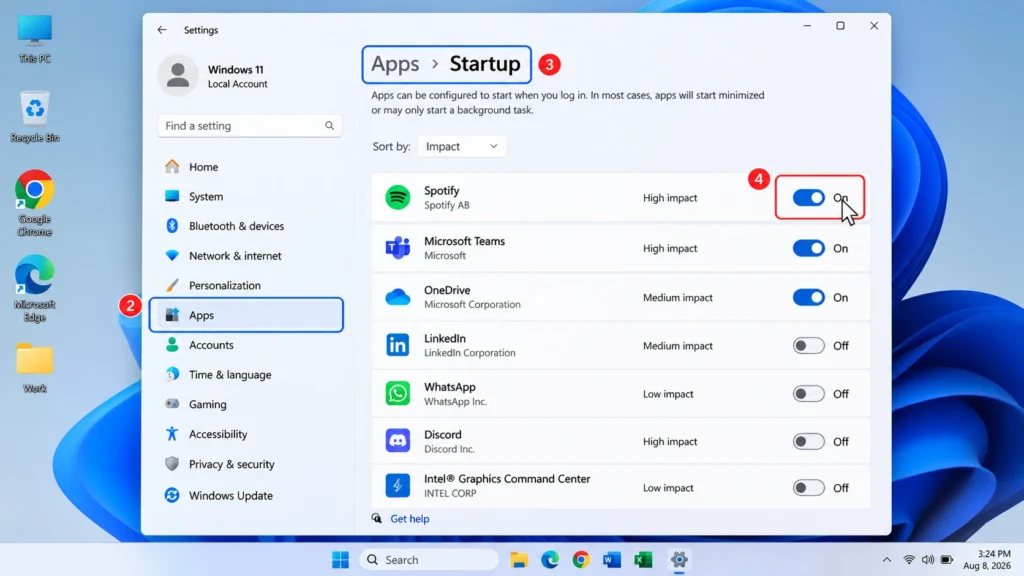Toggle Intel Graphics Command Center startup
The height and width of the screenshot is (576, 1024).
click(x=808, y=488)
